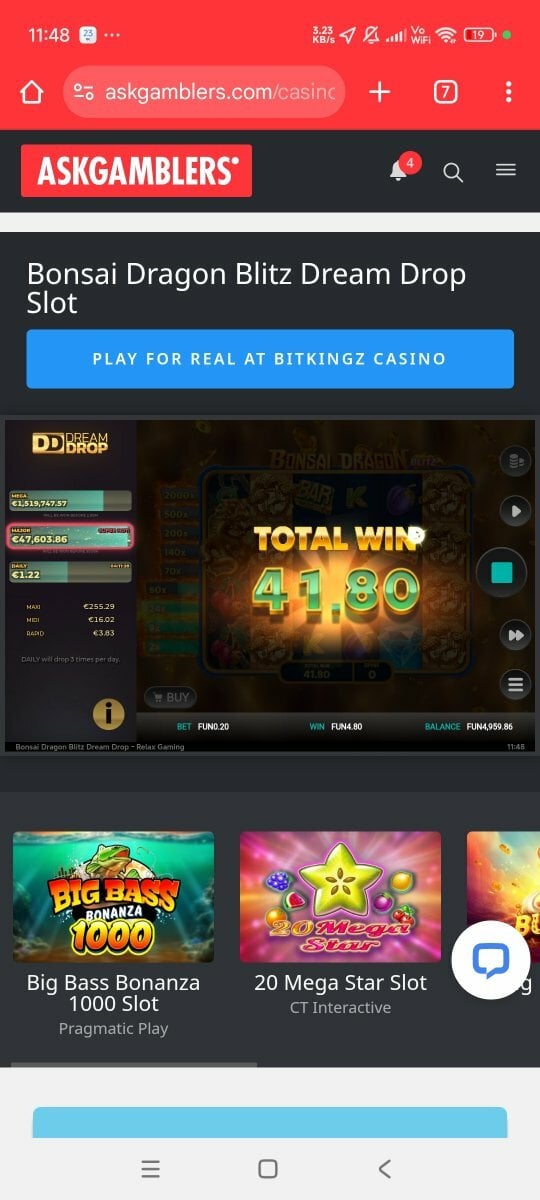
Task: Open a new tab with plus icon
Action: tap(379, 92)
